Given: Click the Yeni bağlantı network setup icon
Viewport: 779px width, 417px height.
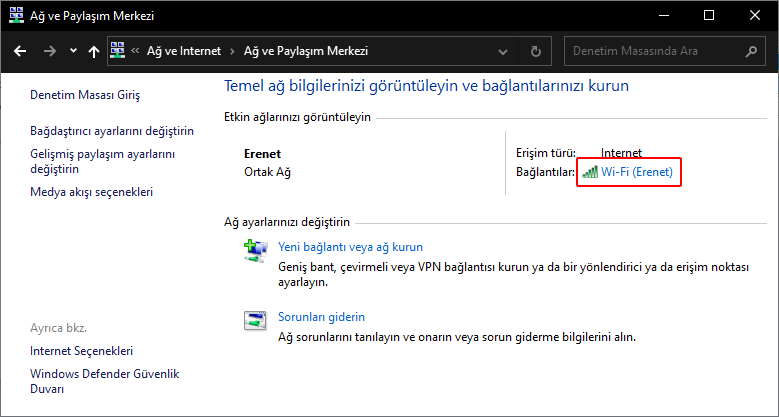Looking at the screenshot, I should click(255, 251).
